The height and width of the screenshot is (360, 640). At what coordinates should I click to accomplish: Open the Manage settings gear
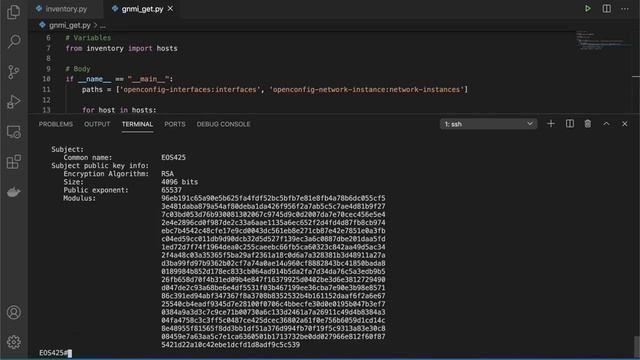tap(13, 342)
